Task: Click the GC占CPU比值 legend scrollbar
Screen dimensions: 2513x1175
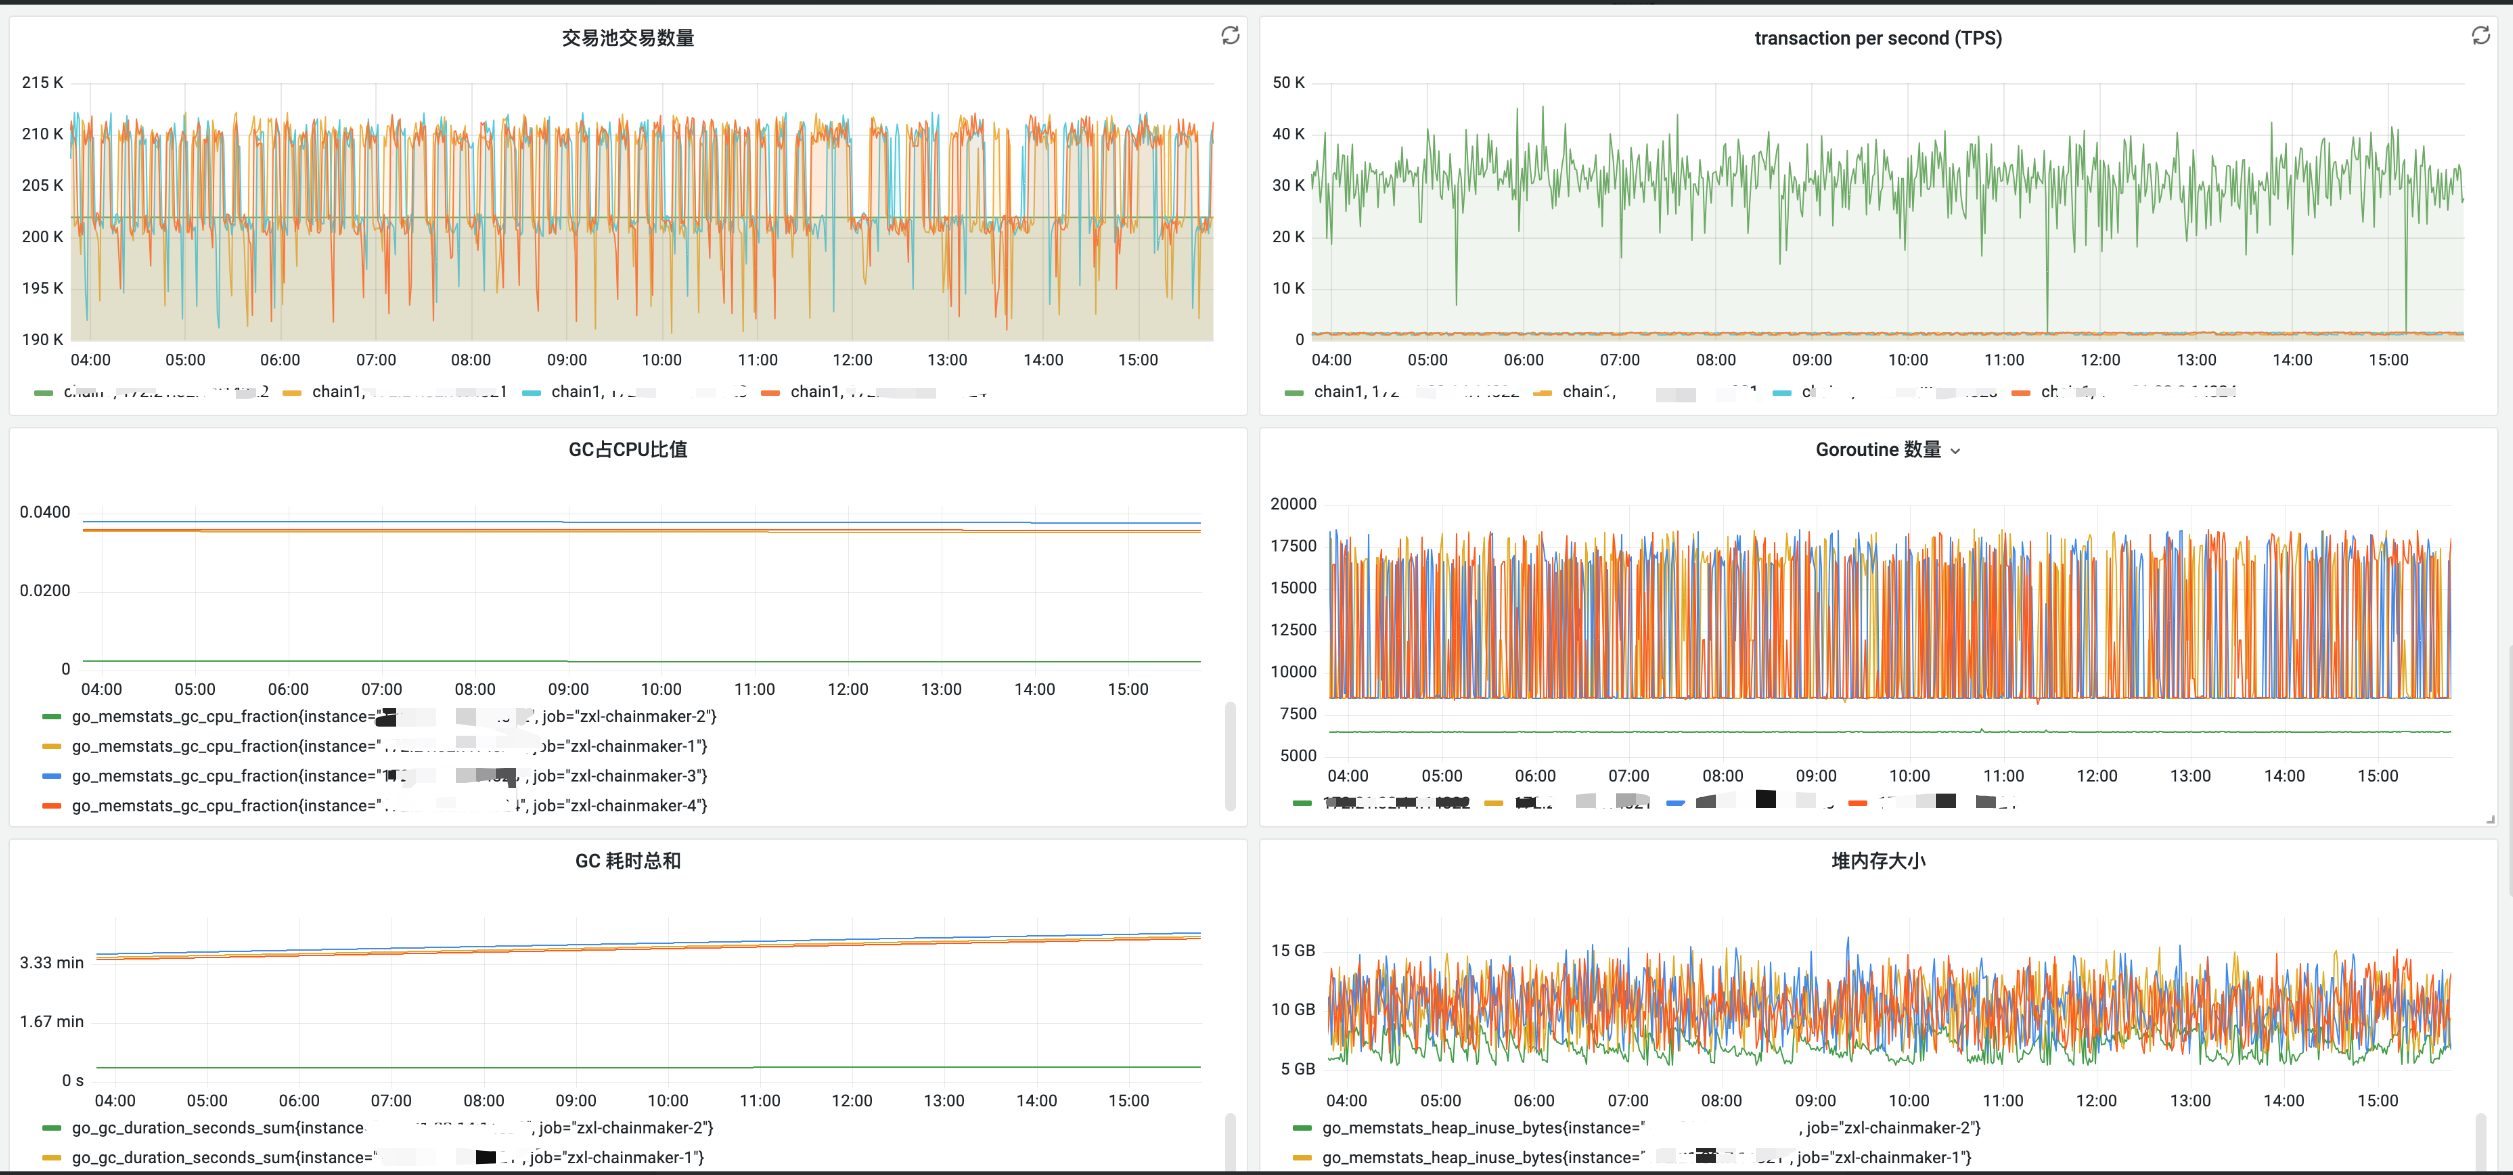Action: click(1230, 755)
